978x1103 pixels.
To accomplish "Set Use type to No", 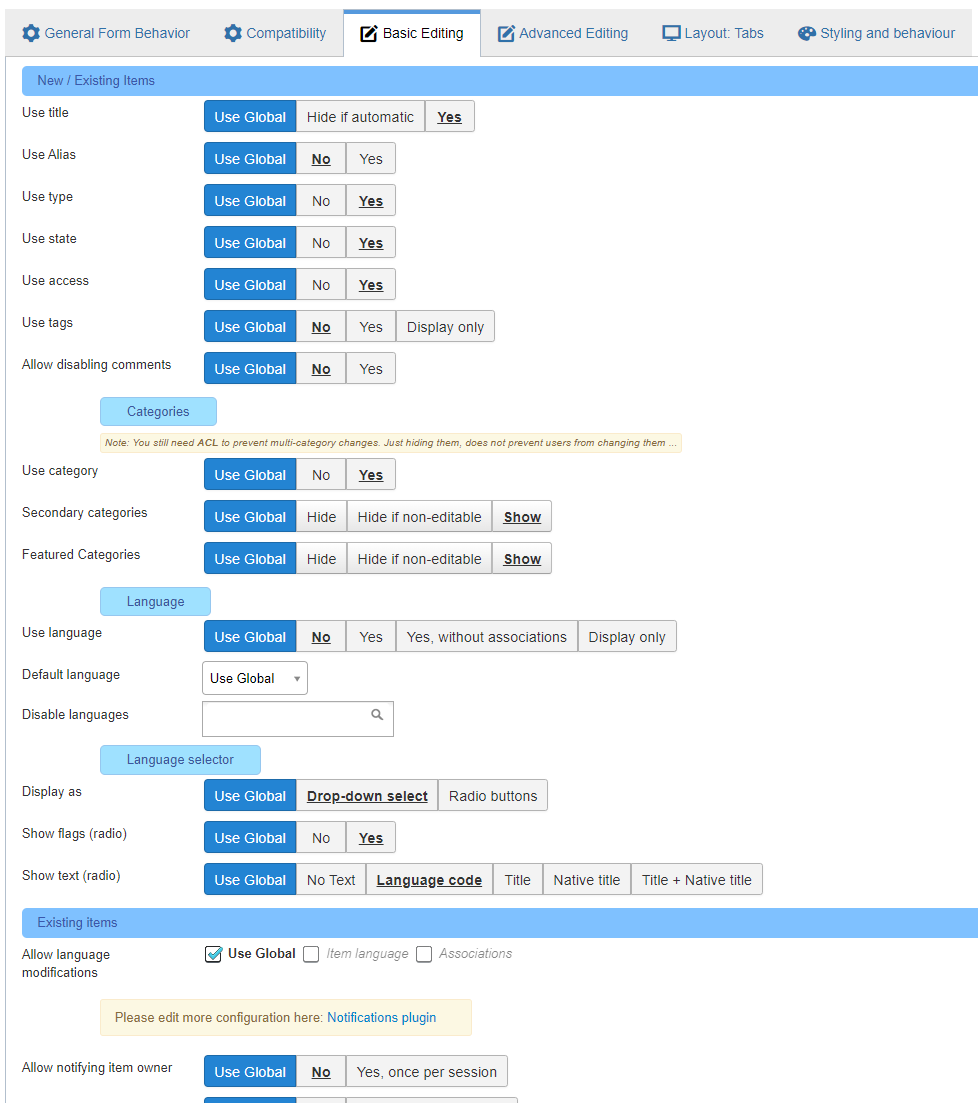I will click(x=321, y=201).
